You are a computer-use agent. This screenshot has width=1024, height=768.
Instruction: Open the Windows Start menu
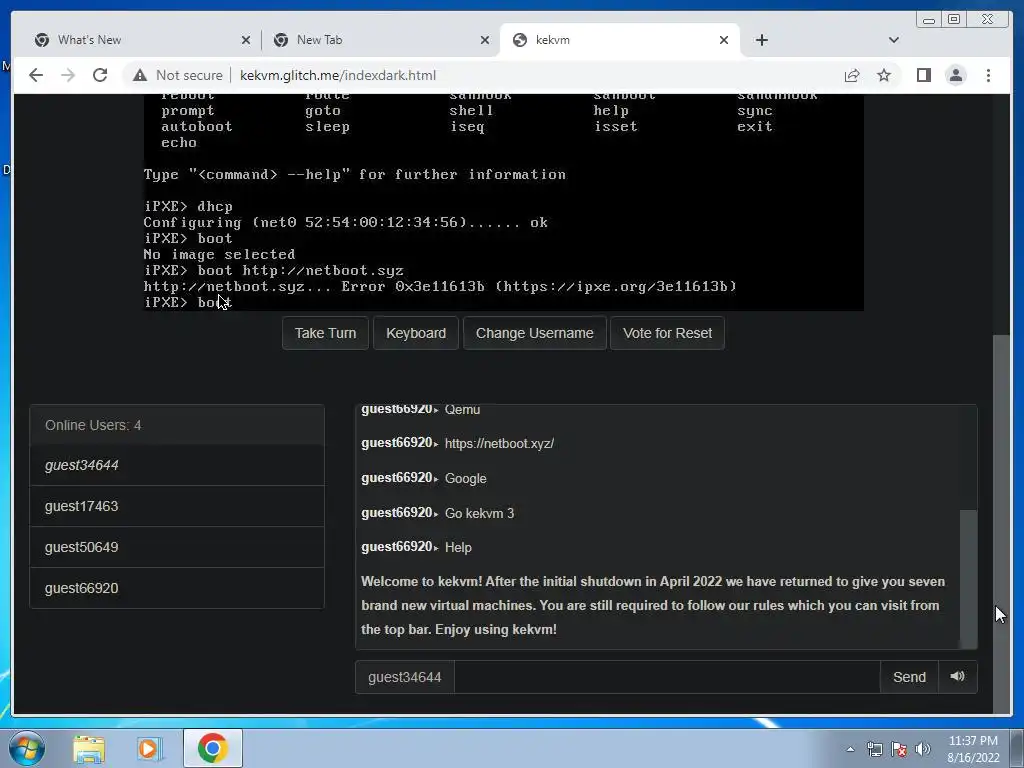[x=27, y=748]
